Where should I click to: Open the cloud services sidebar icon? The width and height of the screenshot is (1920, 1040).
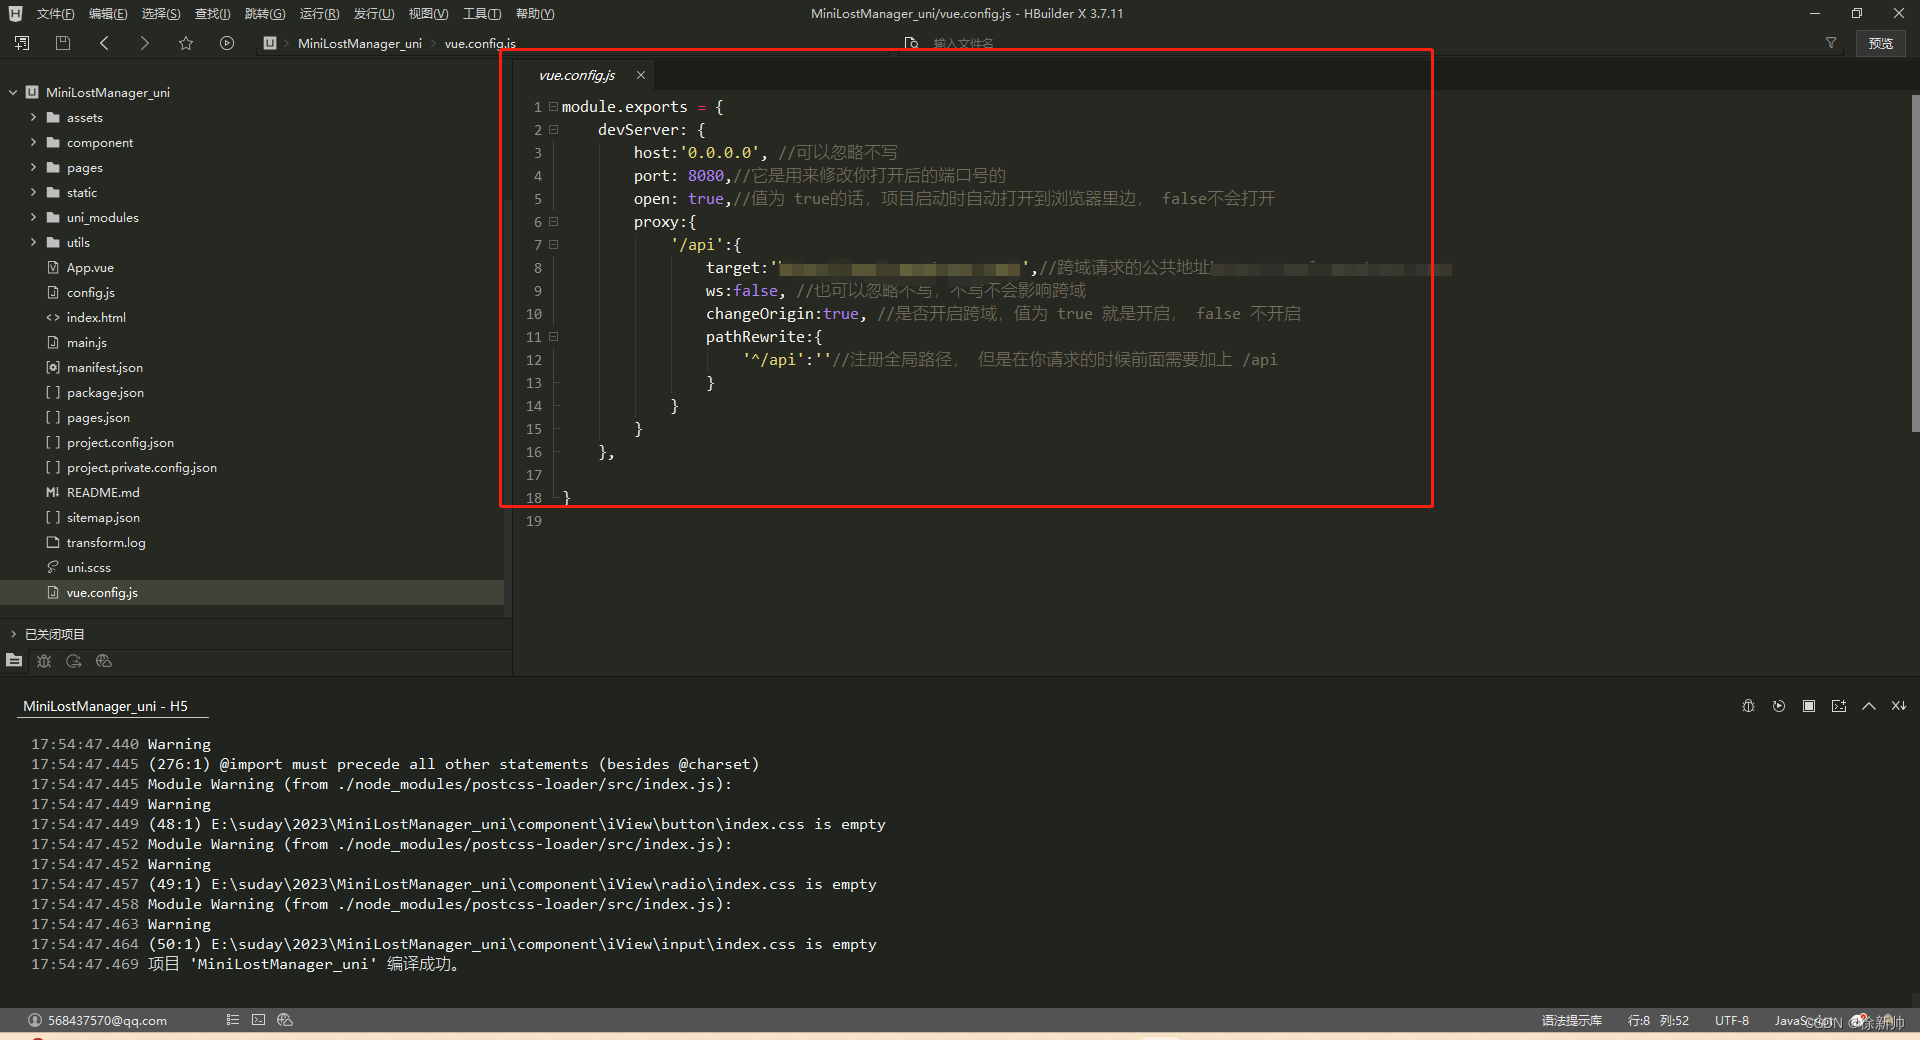(x=104, y=660)
